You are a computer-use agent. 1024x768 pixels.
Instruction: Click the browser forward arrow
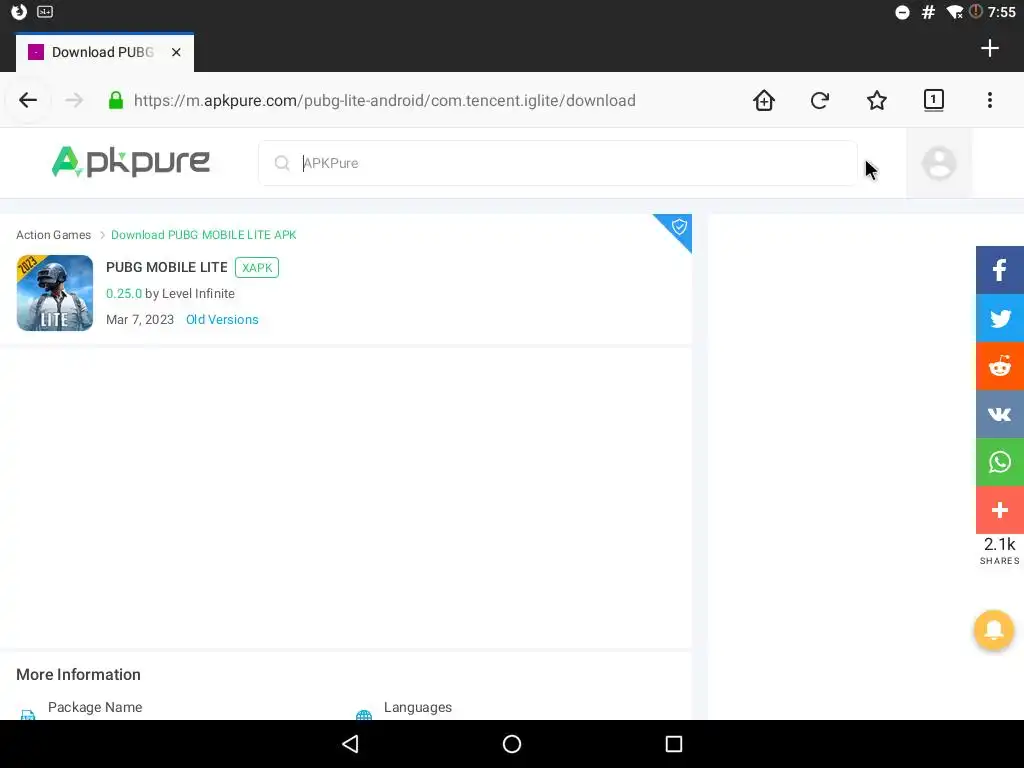click(74, 100)
